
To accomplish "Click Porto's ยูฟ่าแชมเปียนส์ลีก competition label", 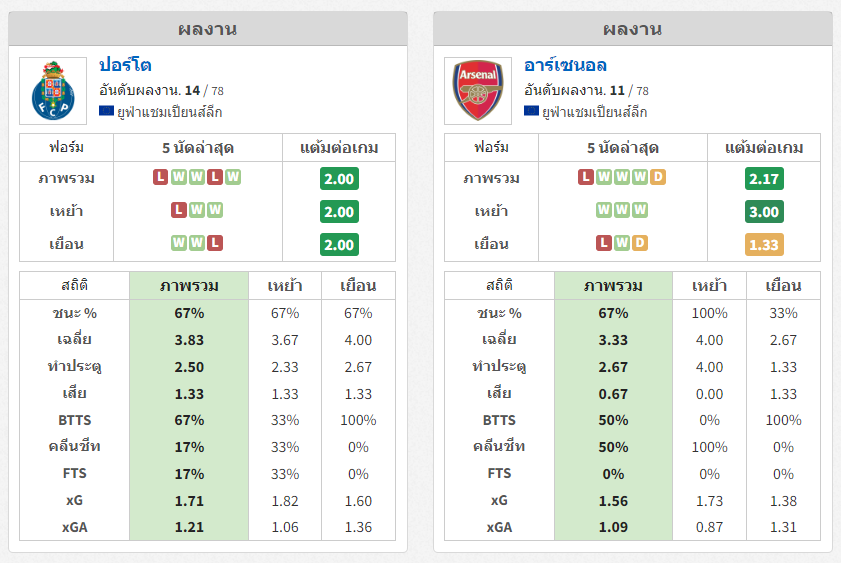I will coord(169,112).
